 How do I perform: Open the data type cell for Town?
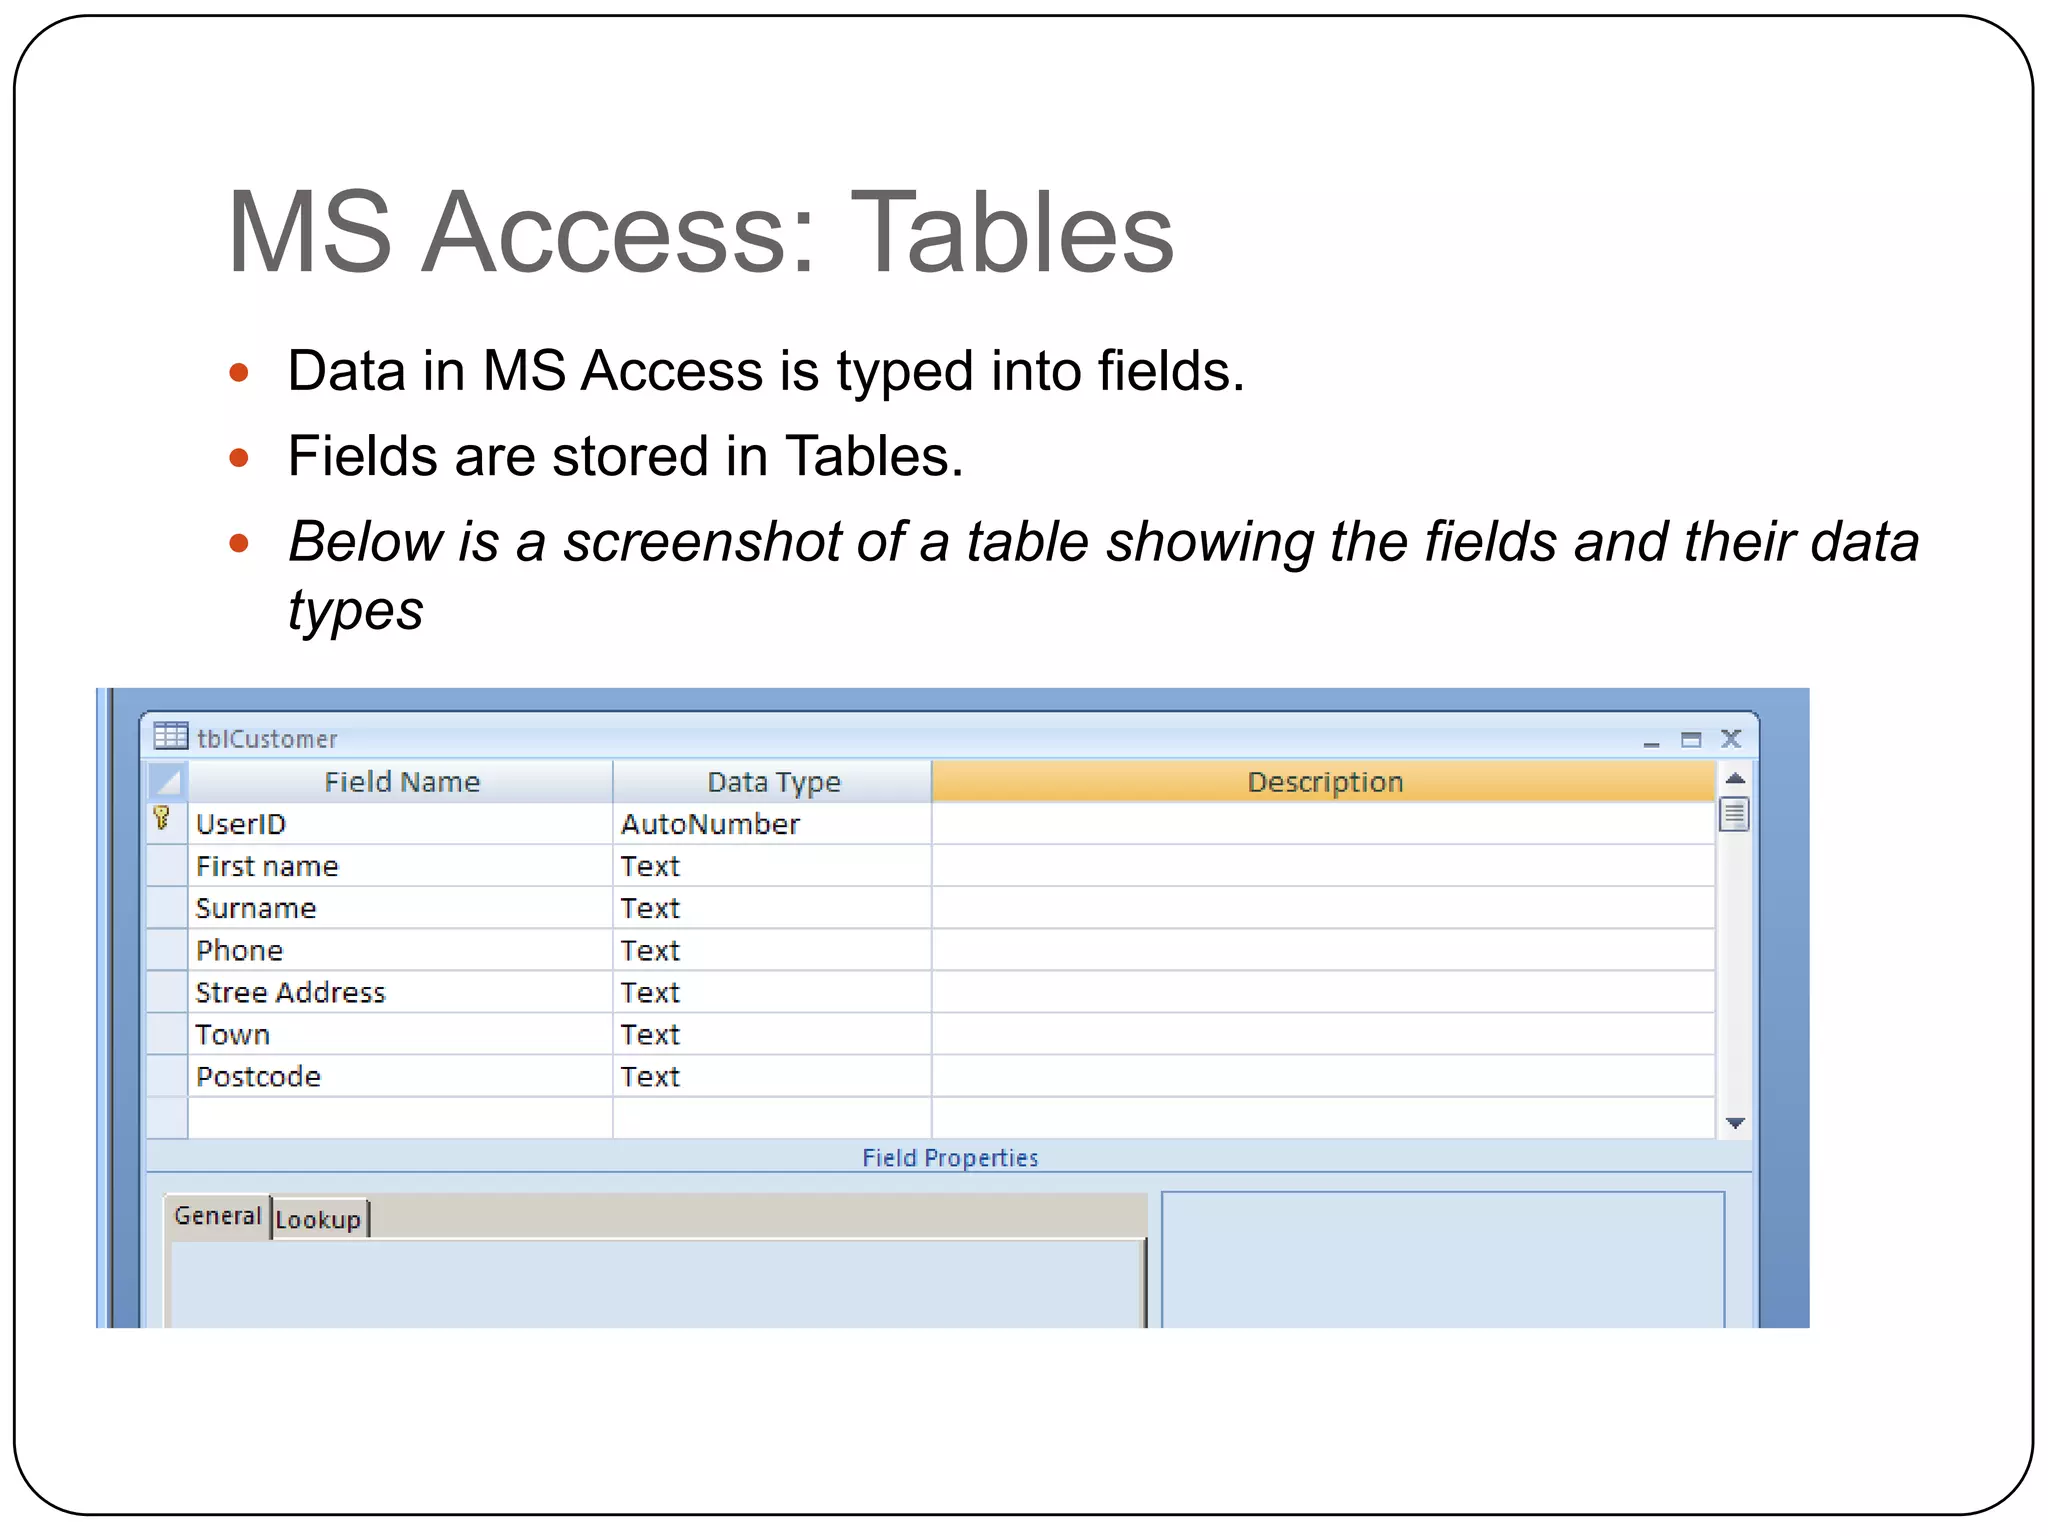pyautogui.click(x=772, y=1034)
